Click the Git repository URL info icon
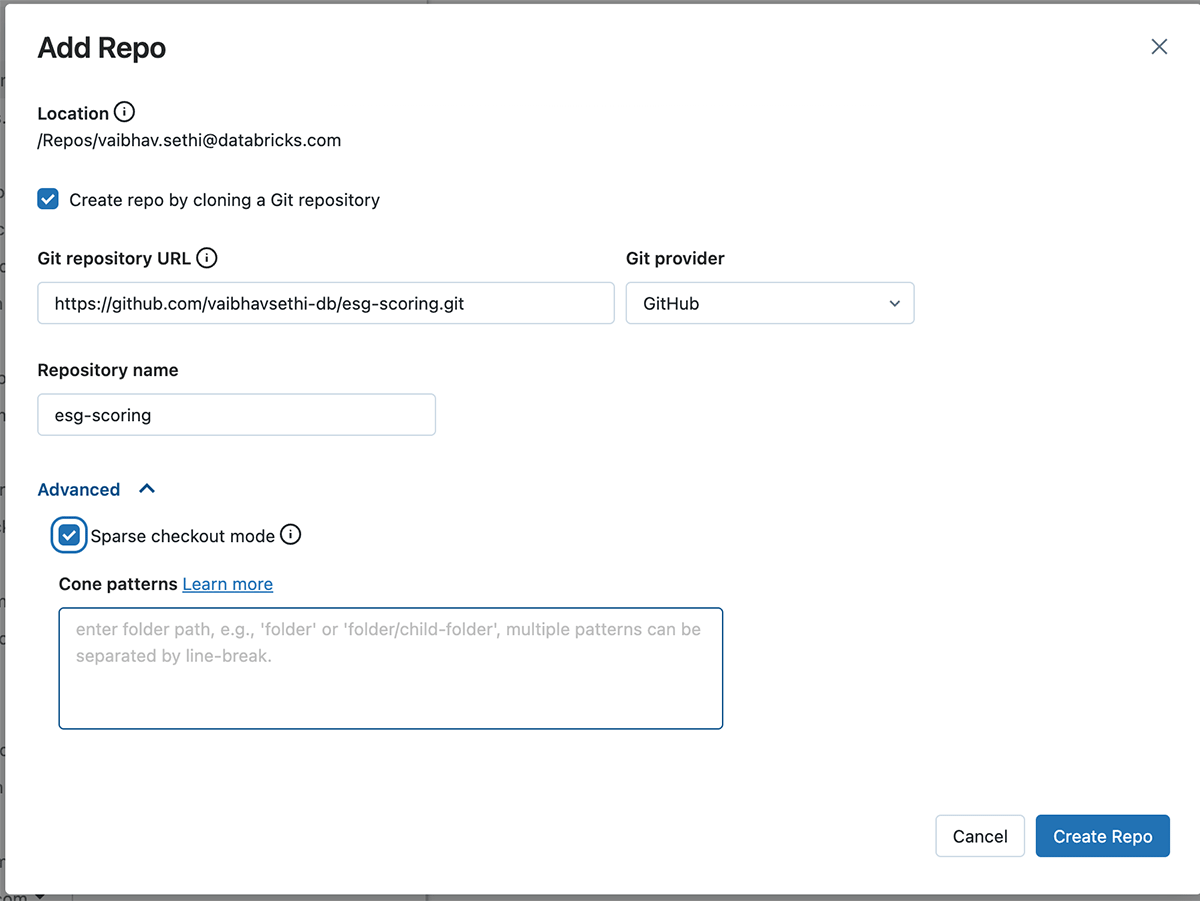Image resolution: width=1200 pixels, height=901 pixels. click(207, 258)
